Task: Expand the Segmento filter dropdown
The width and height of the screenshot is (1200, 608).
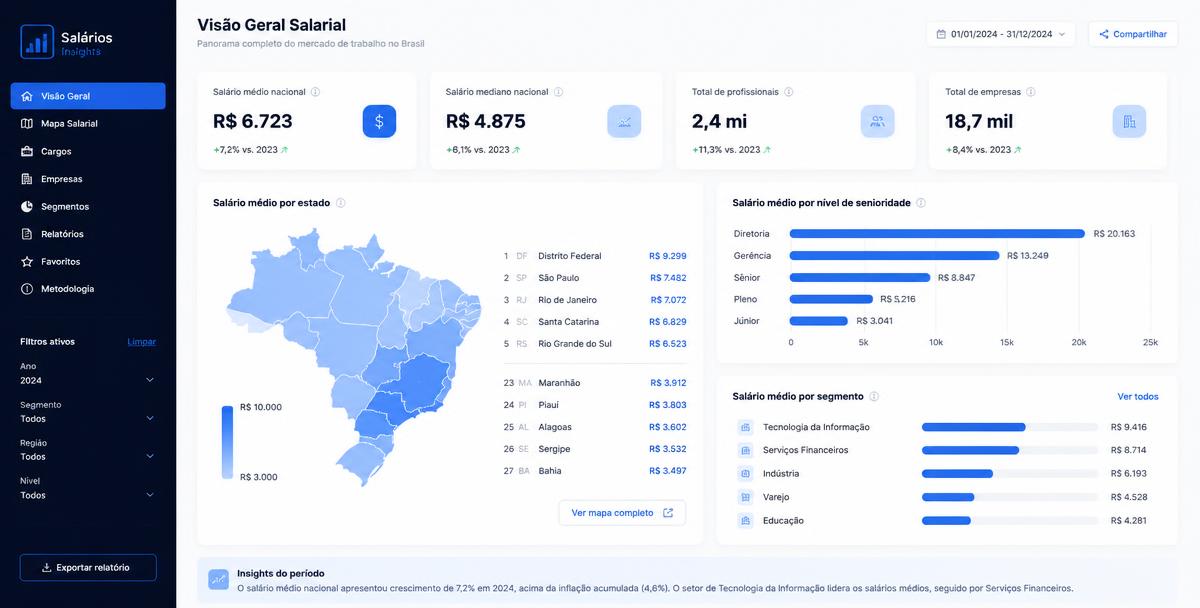Action: click(88, 418)
